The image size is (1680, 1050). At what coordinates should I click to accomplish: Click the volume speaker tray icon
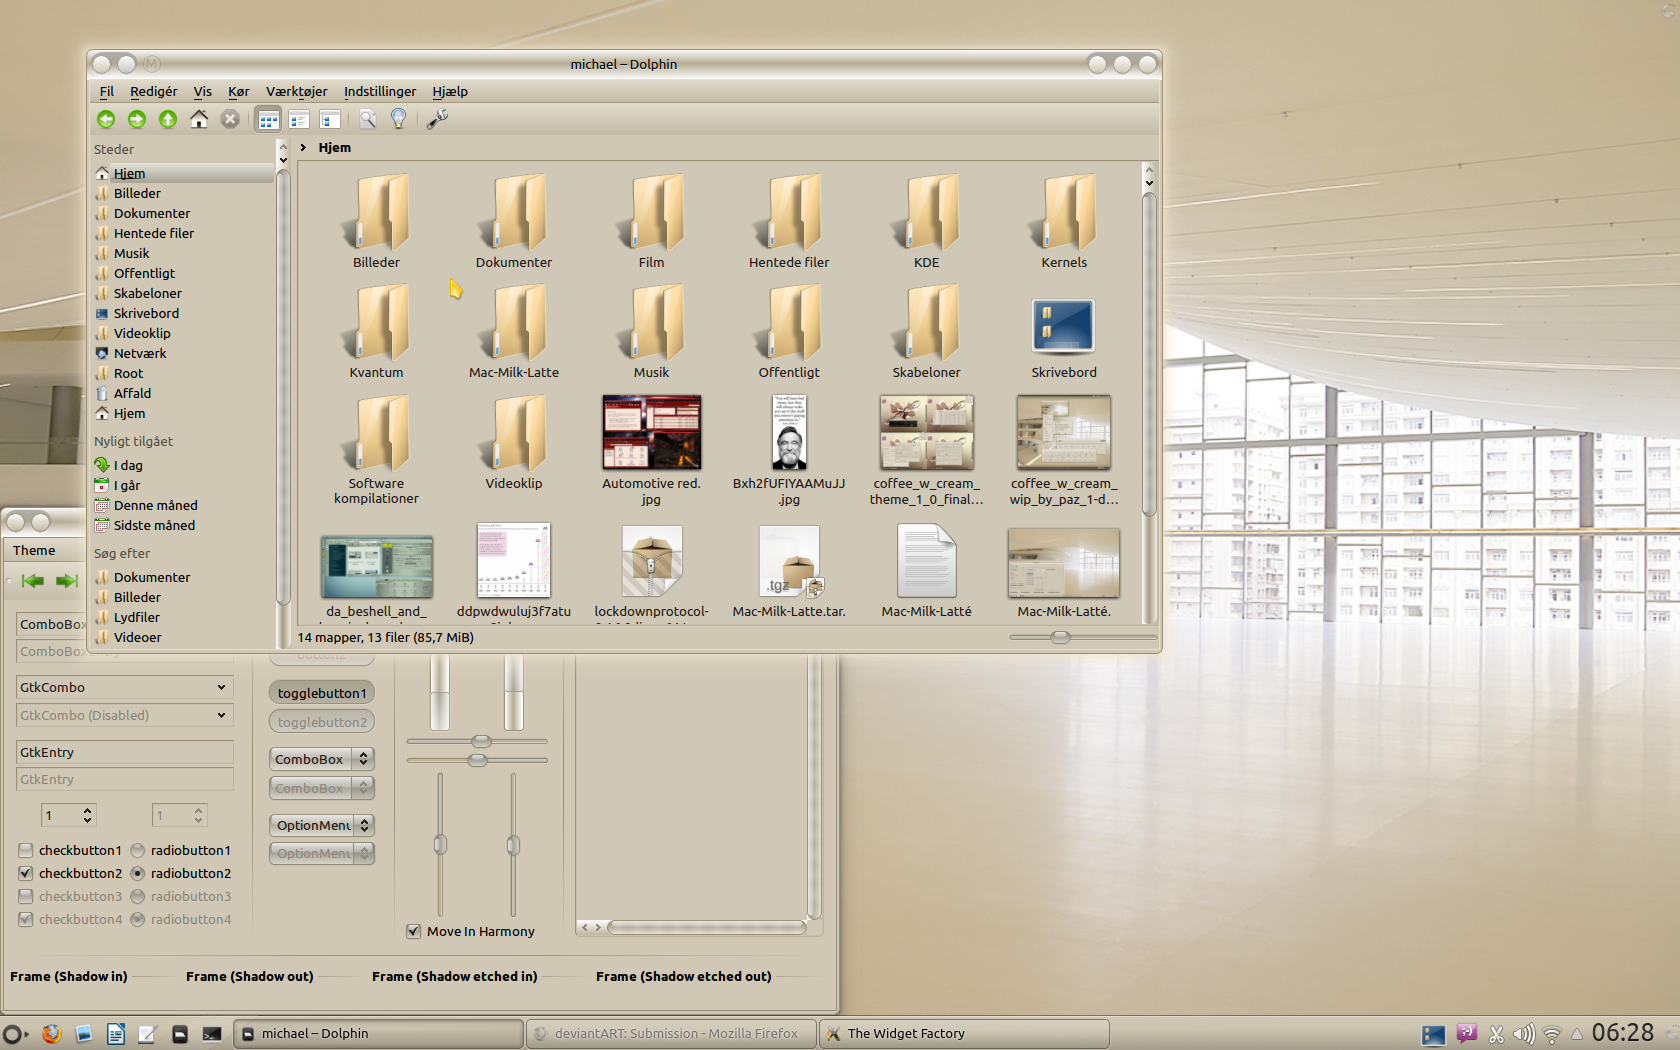click(1524, 1034)
